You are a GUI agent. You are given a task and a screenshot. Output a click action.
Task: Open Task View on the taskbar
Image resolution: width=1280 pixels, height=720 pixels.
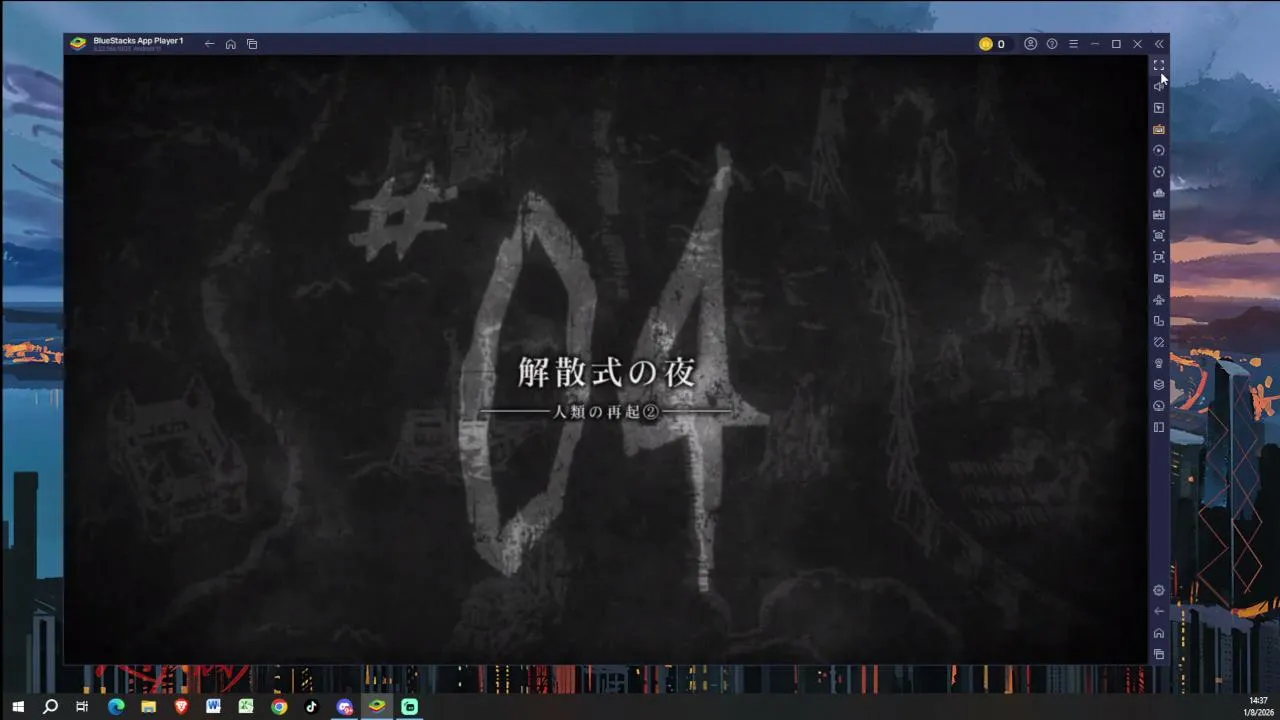pos(83,706)
